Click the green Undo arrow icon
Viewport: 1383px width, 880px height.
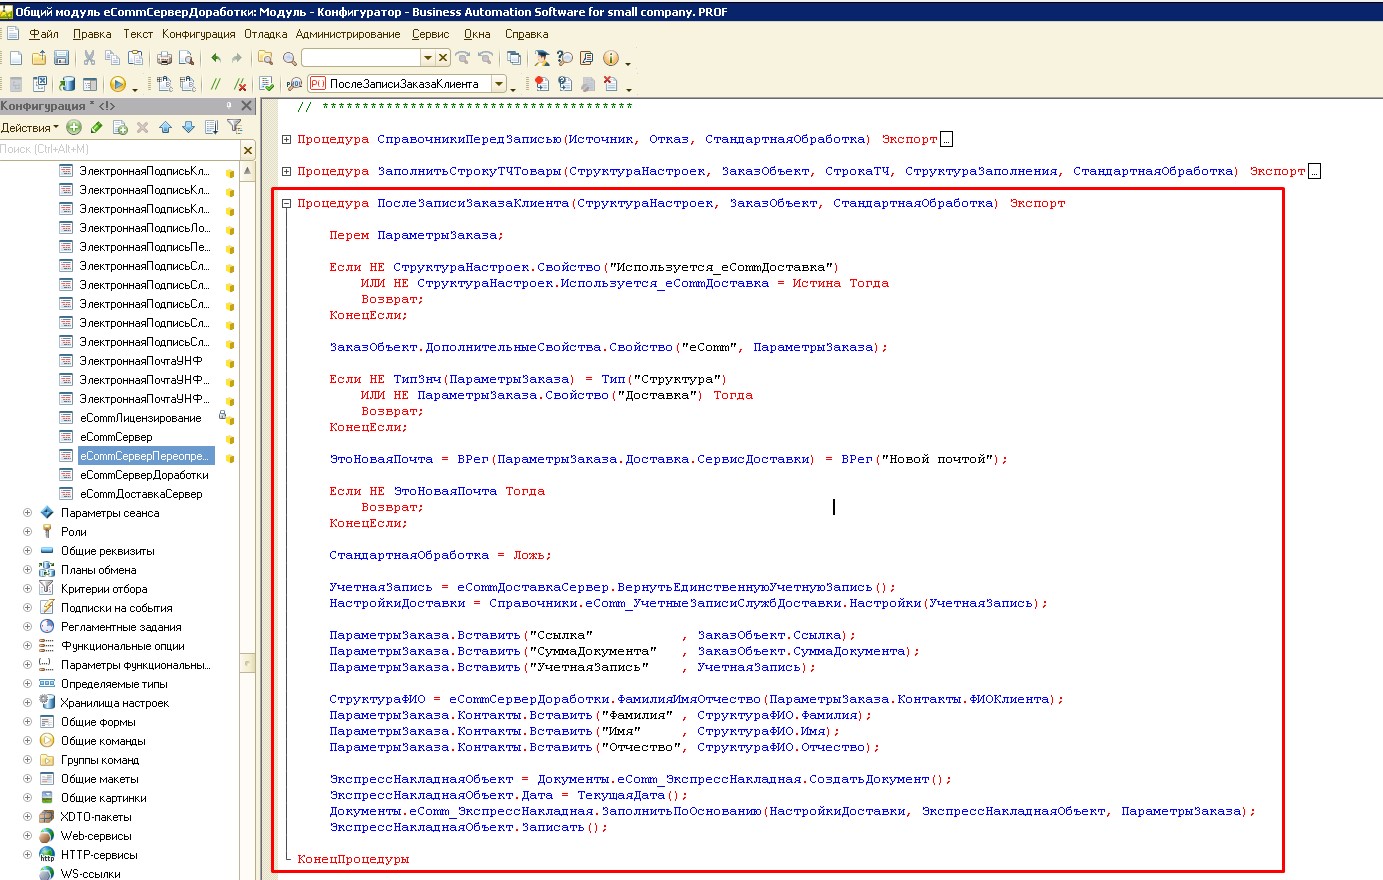coord(215,58)
